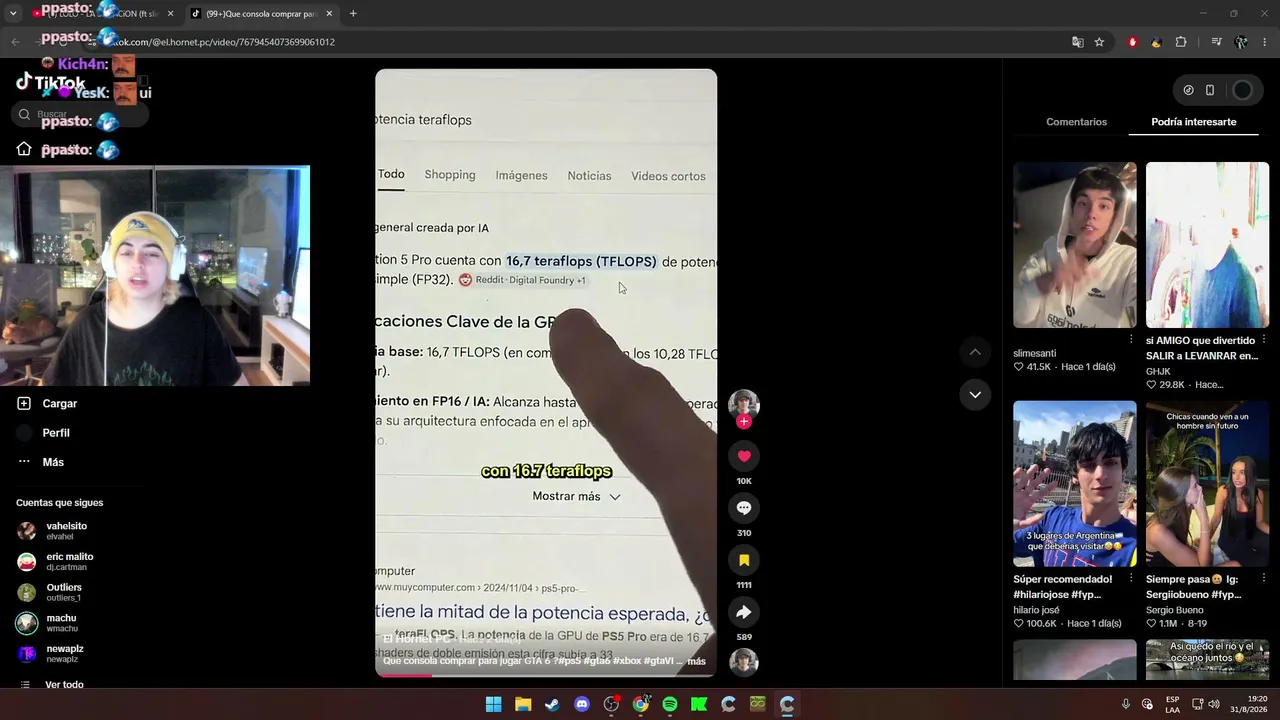
Task: Select the TikTok 'Que consola comprar' browser tab
Action: (261, 14)
